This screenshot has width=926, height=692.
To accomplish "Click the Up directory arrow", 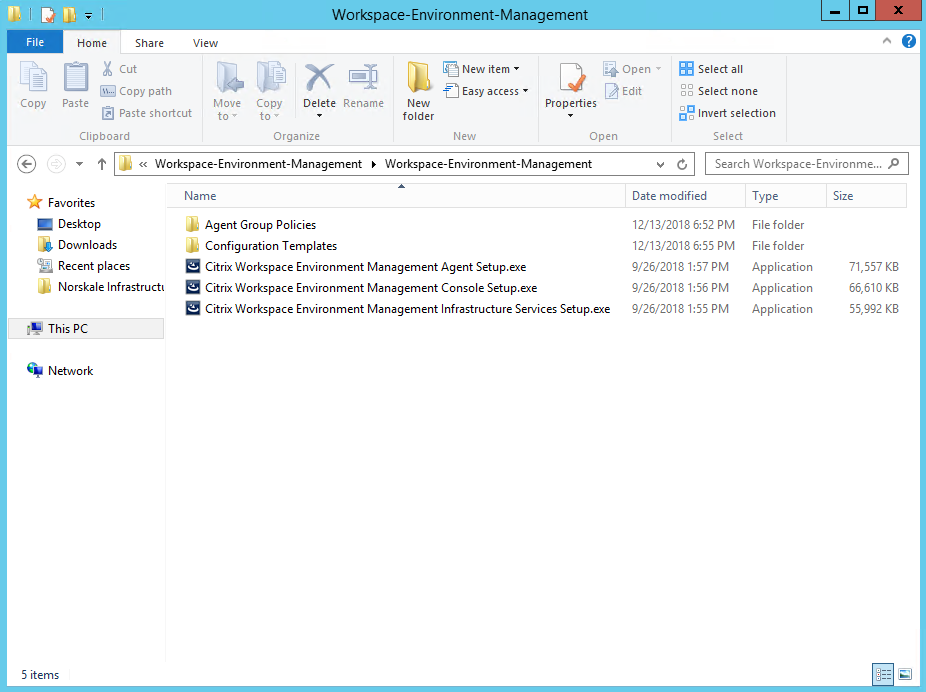I will 101,164.
